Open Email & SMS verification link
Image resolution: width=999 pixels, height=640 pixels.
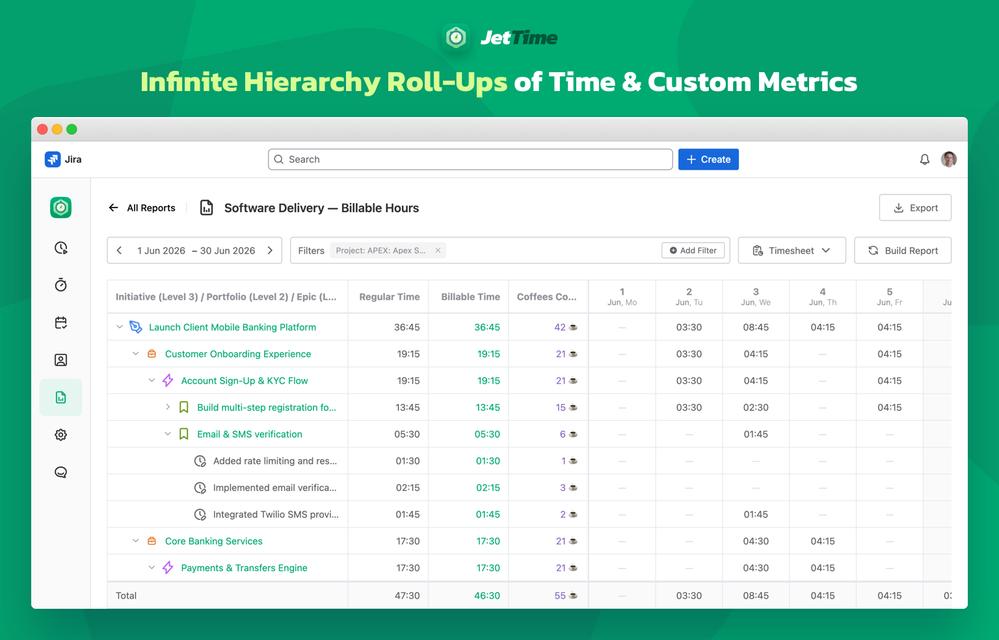coord(250,434)
